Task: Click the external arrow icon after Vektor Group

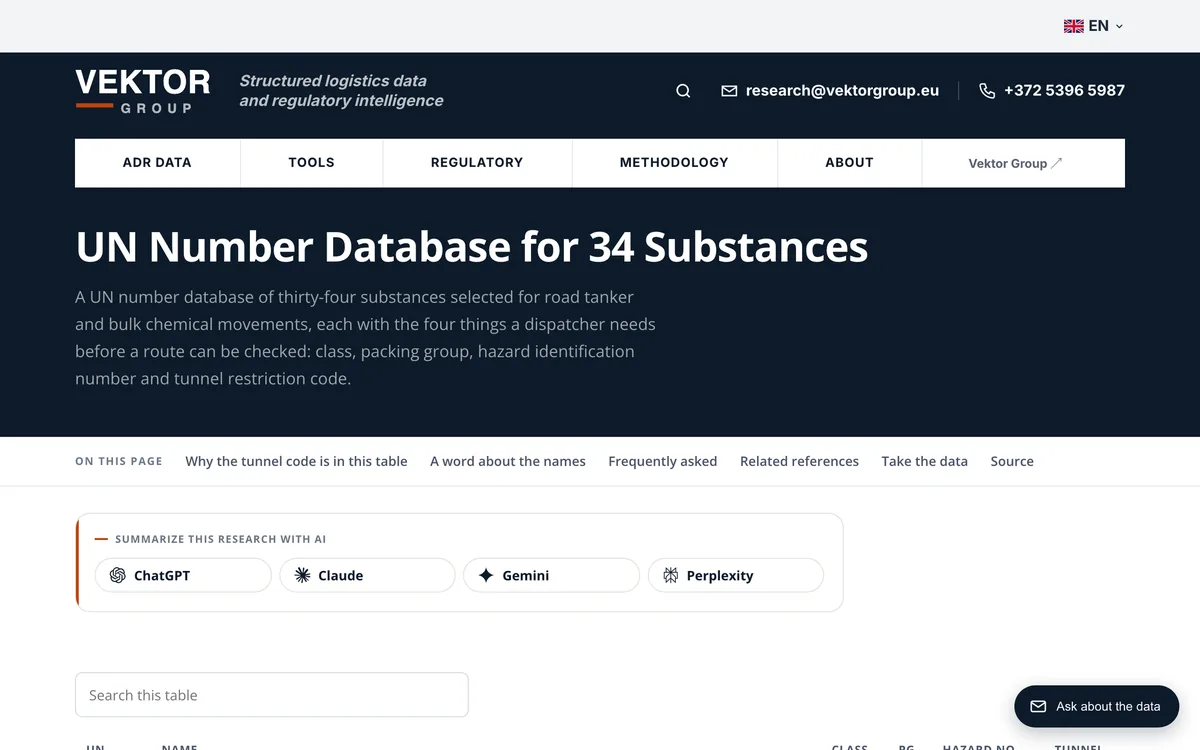Action: coord(1057,163)
